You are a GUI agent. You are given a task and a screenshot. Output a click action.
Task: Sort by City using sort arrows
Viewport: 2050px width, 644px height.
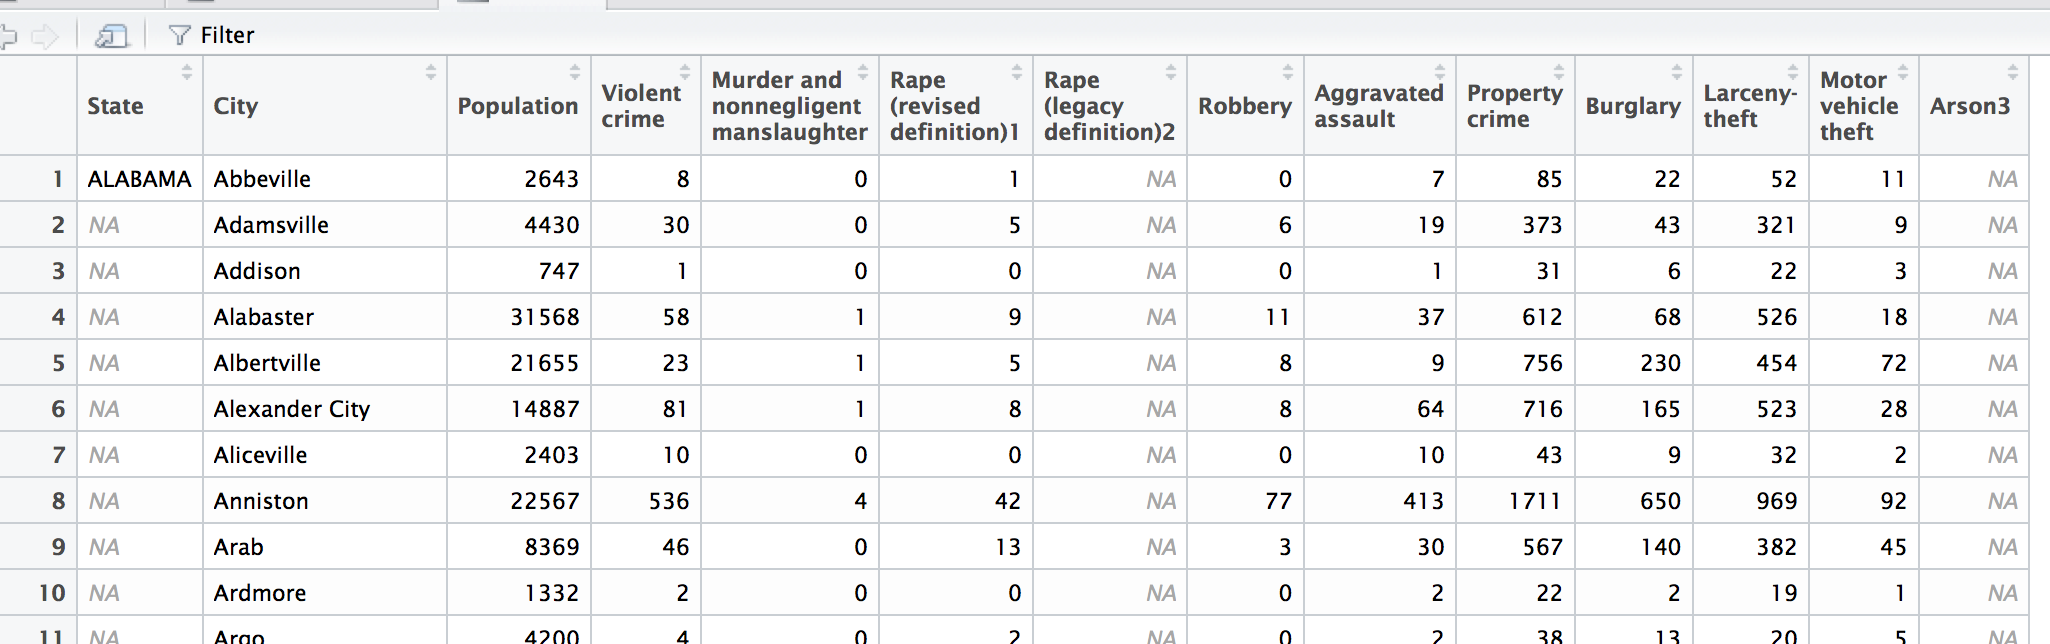coord(430,73)
